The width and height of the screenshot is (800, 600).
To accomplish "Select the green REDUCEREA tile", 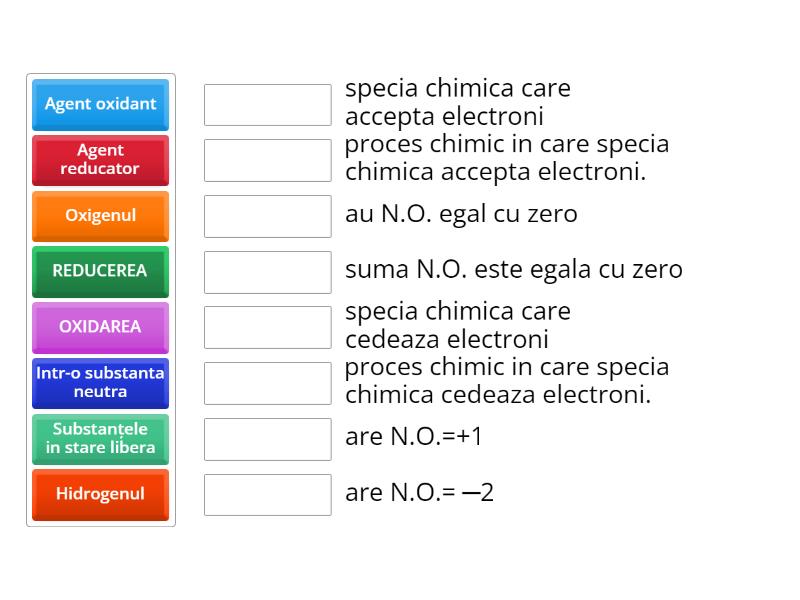I will (101, 272).
